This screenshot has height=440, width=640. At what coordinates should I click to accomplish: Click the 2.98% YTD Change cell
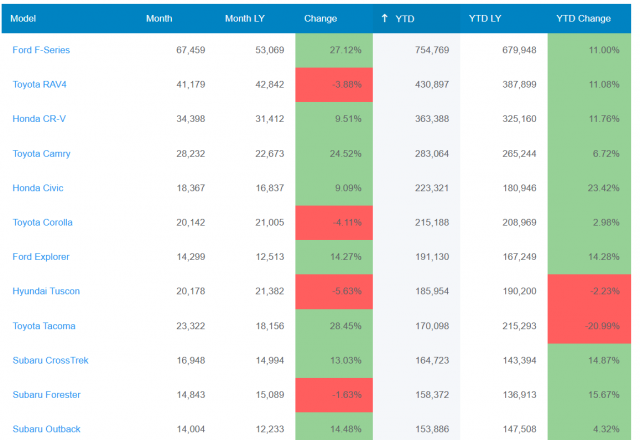click(589, 222)
